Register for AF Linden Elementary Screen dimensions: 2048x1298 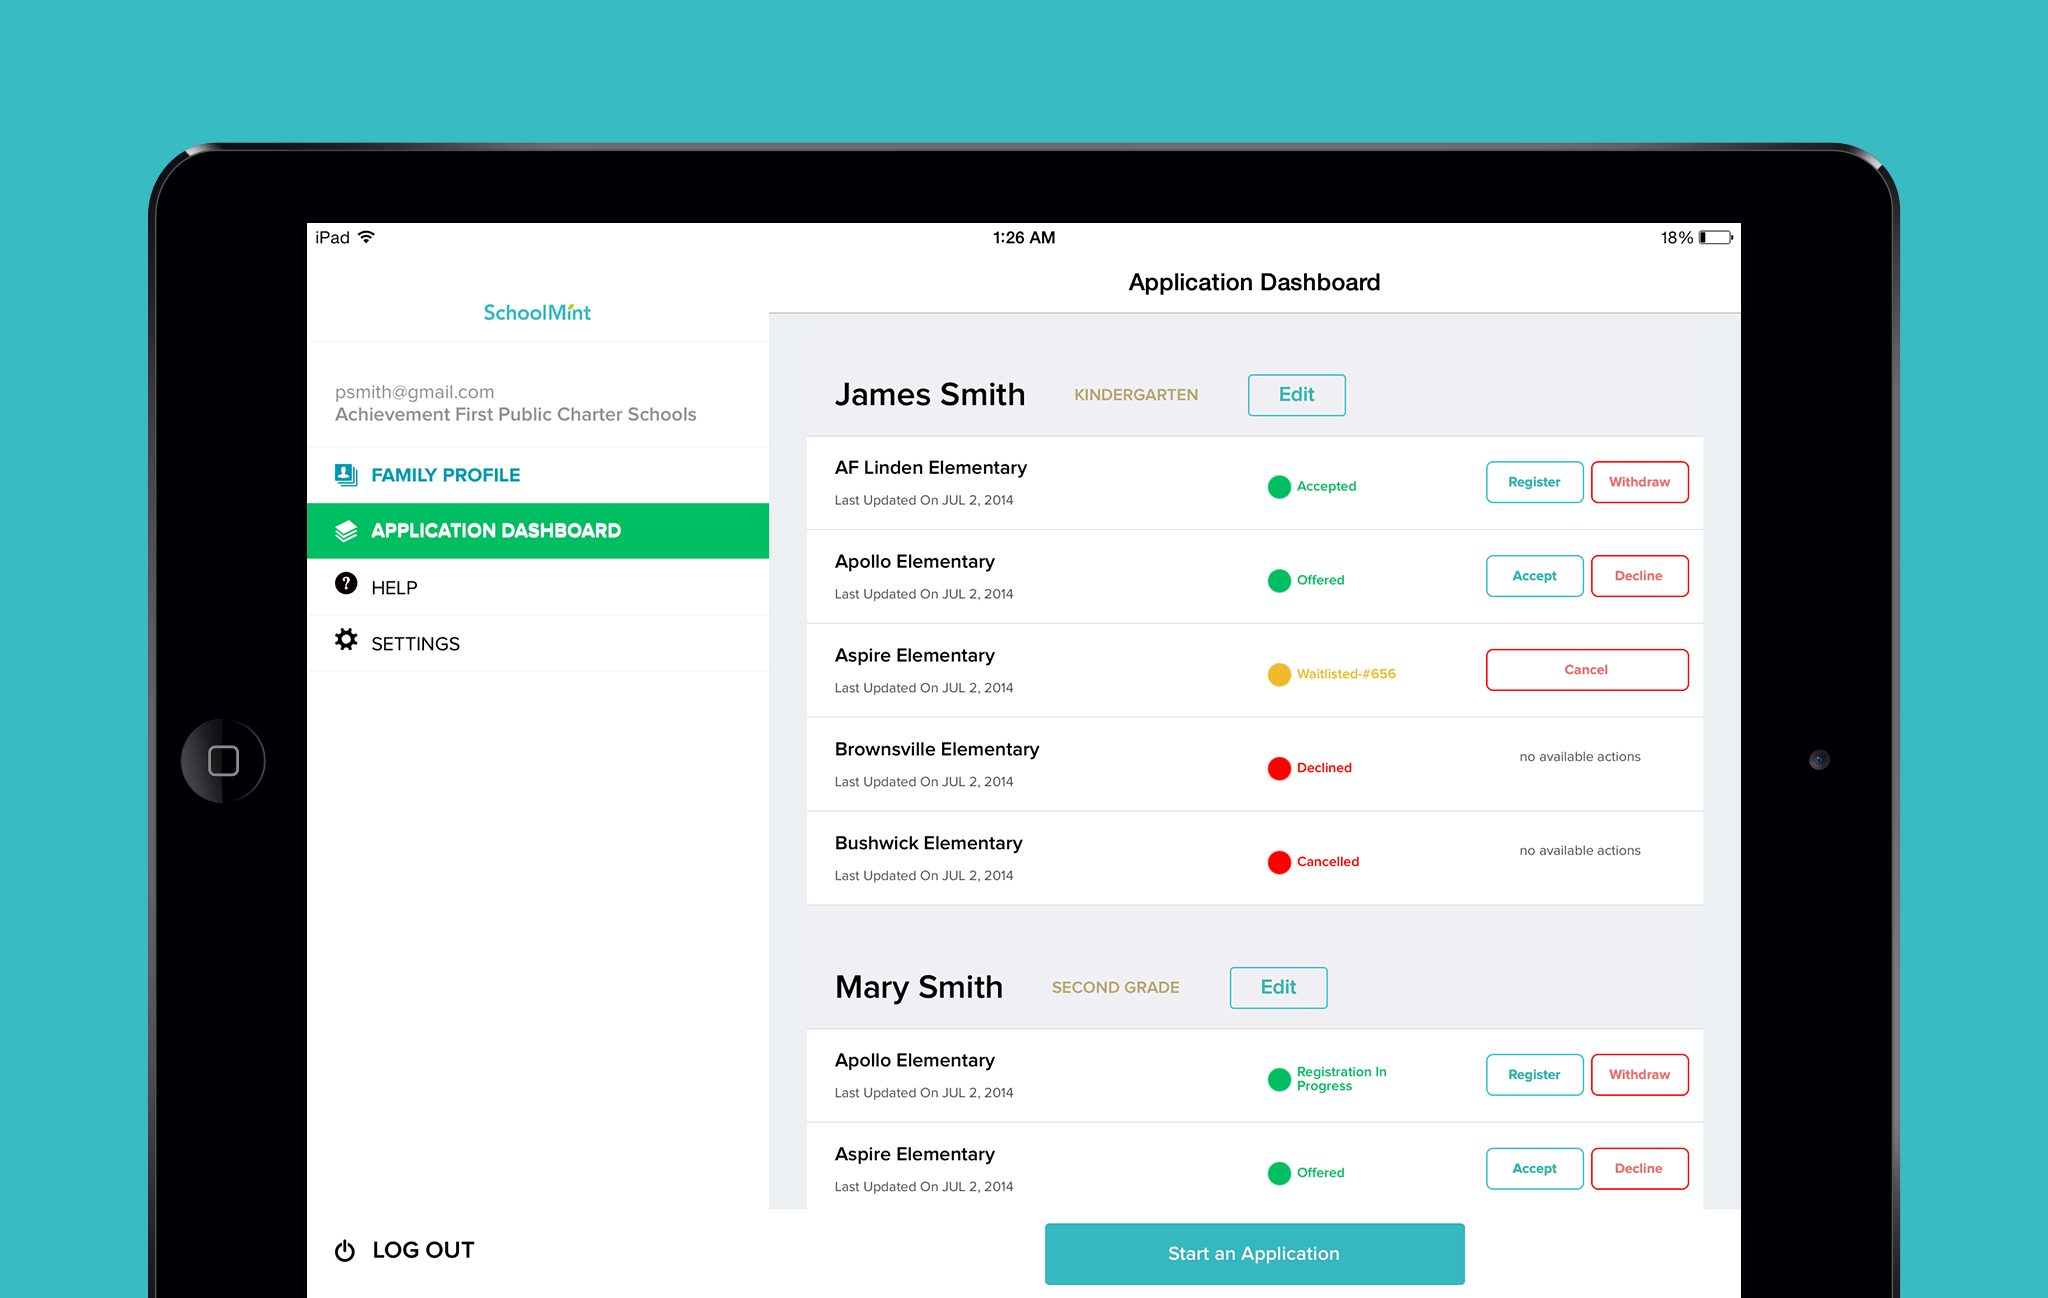[x=1534, y=482]
